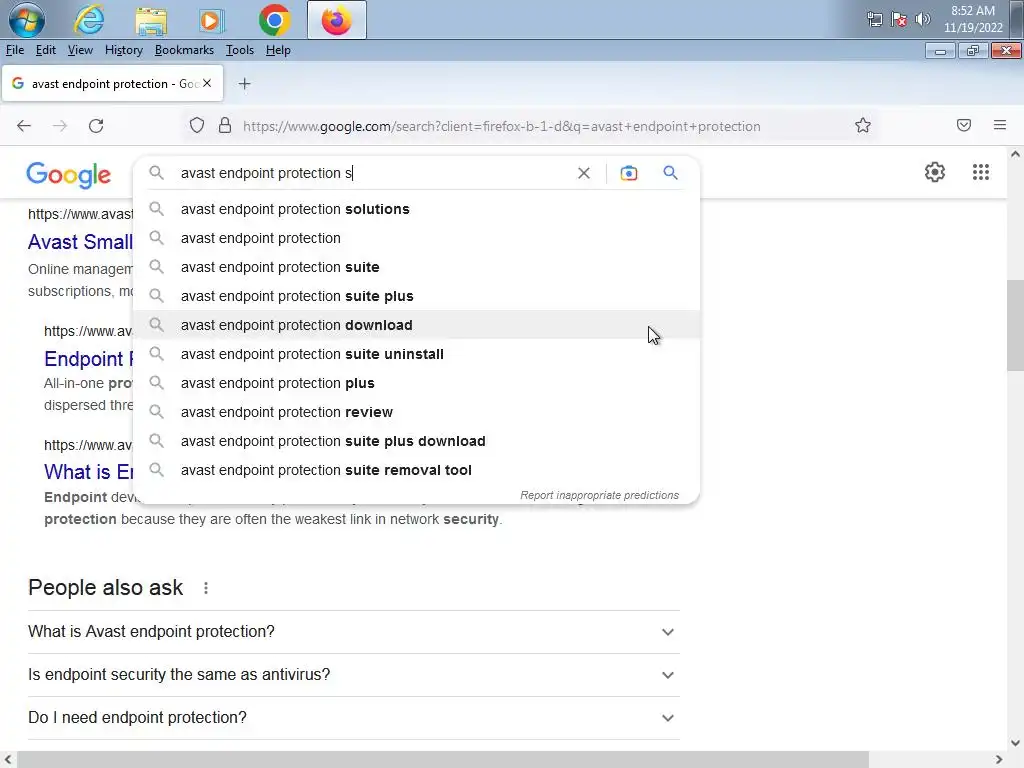Close the avast endpoint protection tab
The height and width of the screenshot is (768, 1024).
207,83
